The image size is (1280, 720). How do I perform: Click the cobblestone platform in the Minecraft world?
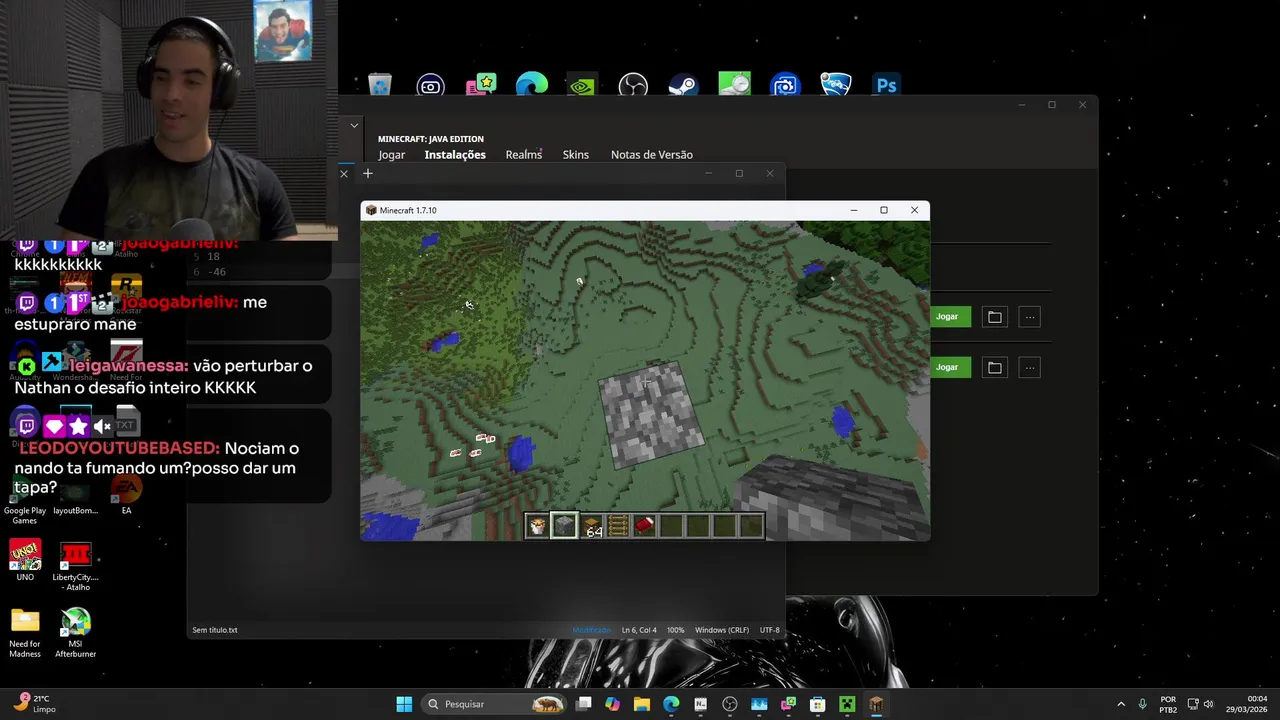click(650, 415)
